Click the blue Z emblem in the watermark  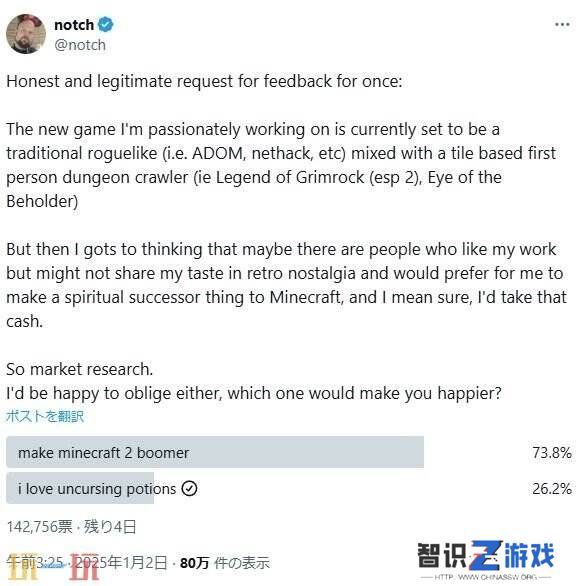(485, 555)
